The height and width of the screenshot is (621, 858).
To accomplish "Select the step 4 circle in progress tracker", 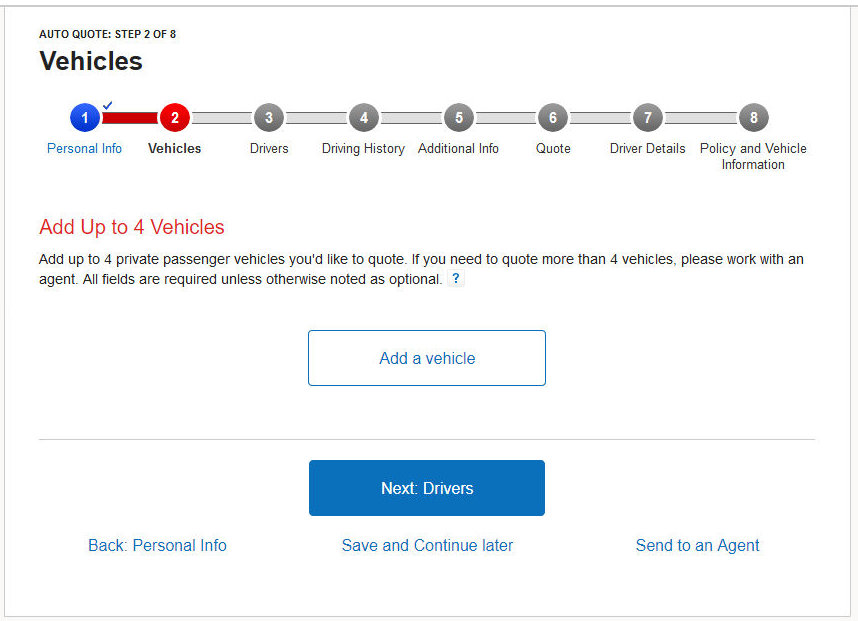I will pyautogui.click(x=363, y=118).
